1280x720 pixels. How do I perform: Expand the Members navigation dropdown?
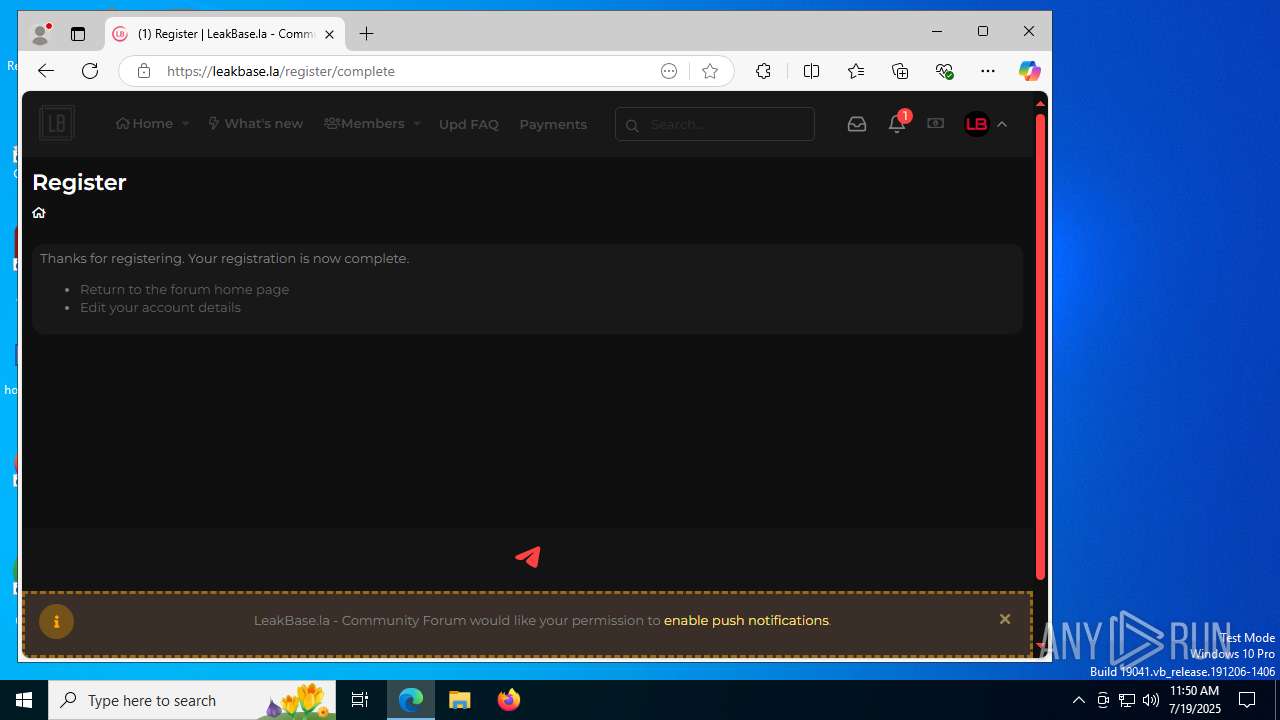tap(416, 124)
